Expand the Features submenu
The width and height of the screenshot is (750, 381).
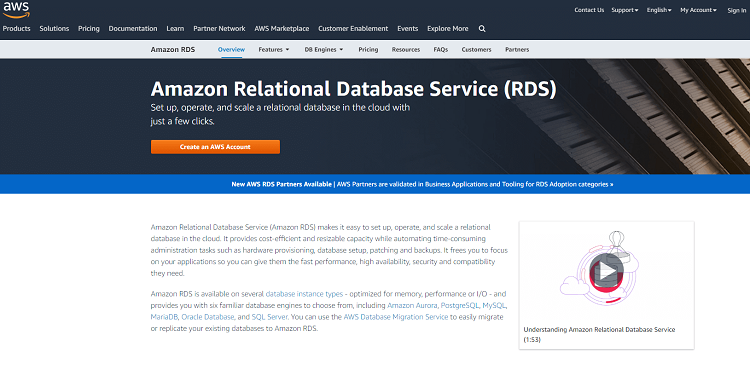[274, 49]
